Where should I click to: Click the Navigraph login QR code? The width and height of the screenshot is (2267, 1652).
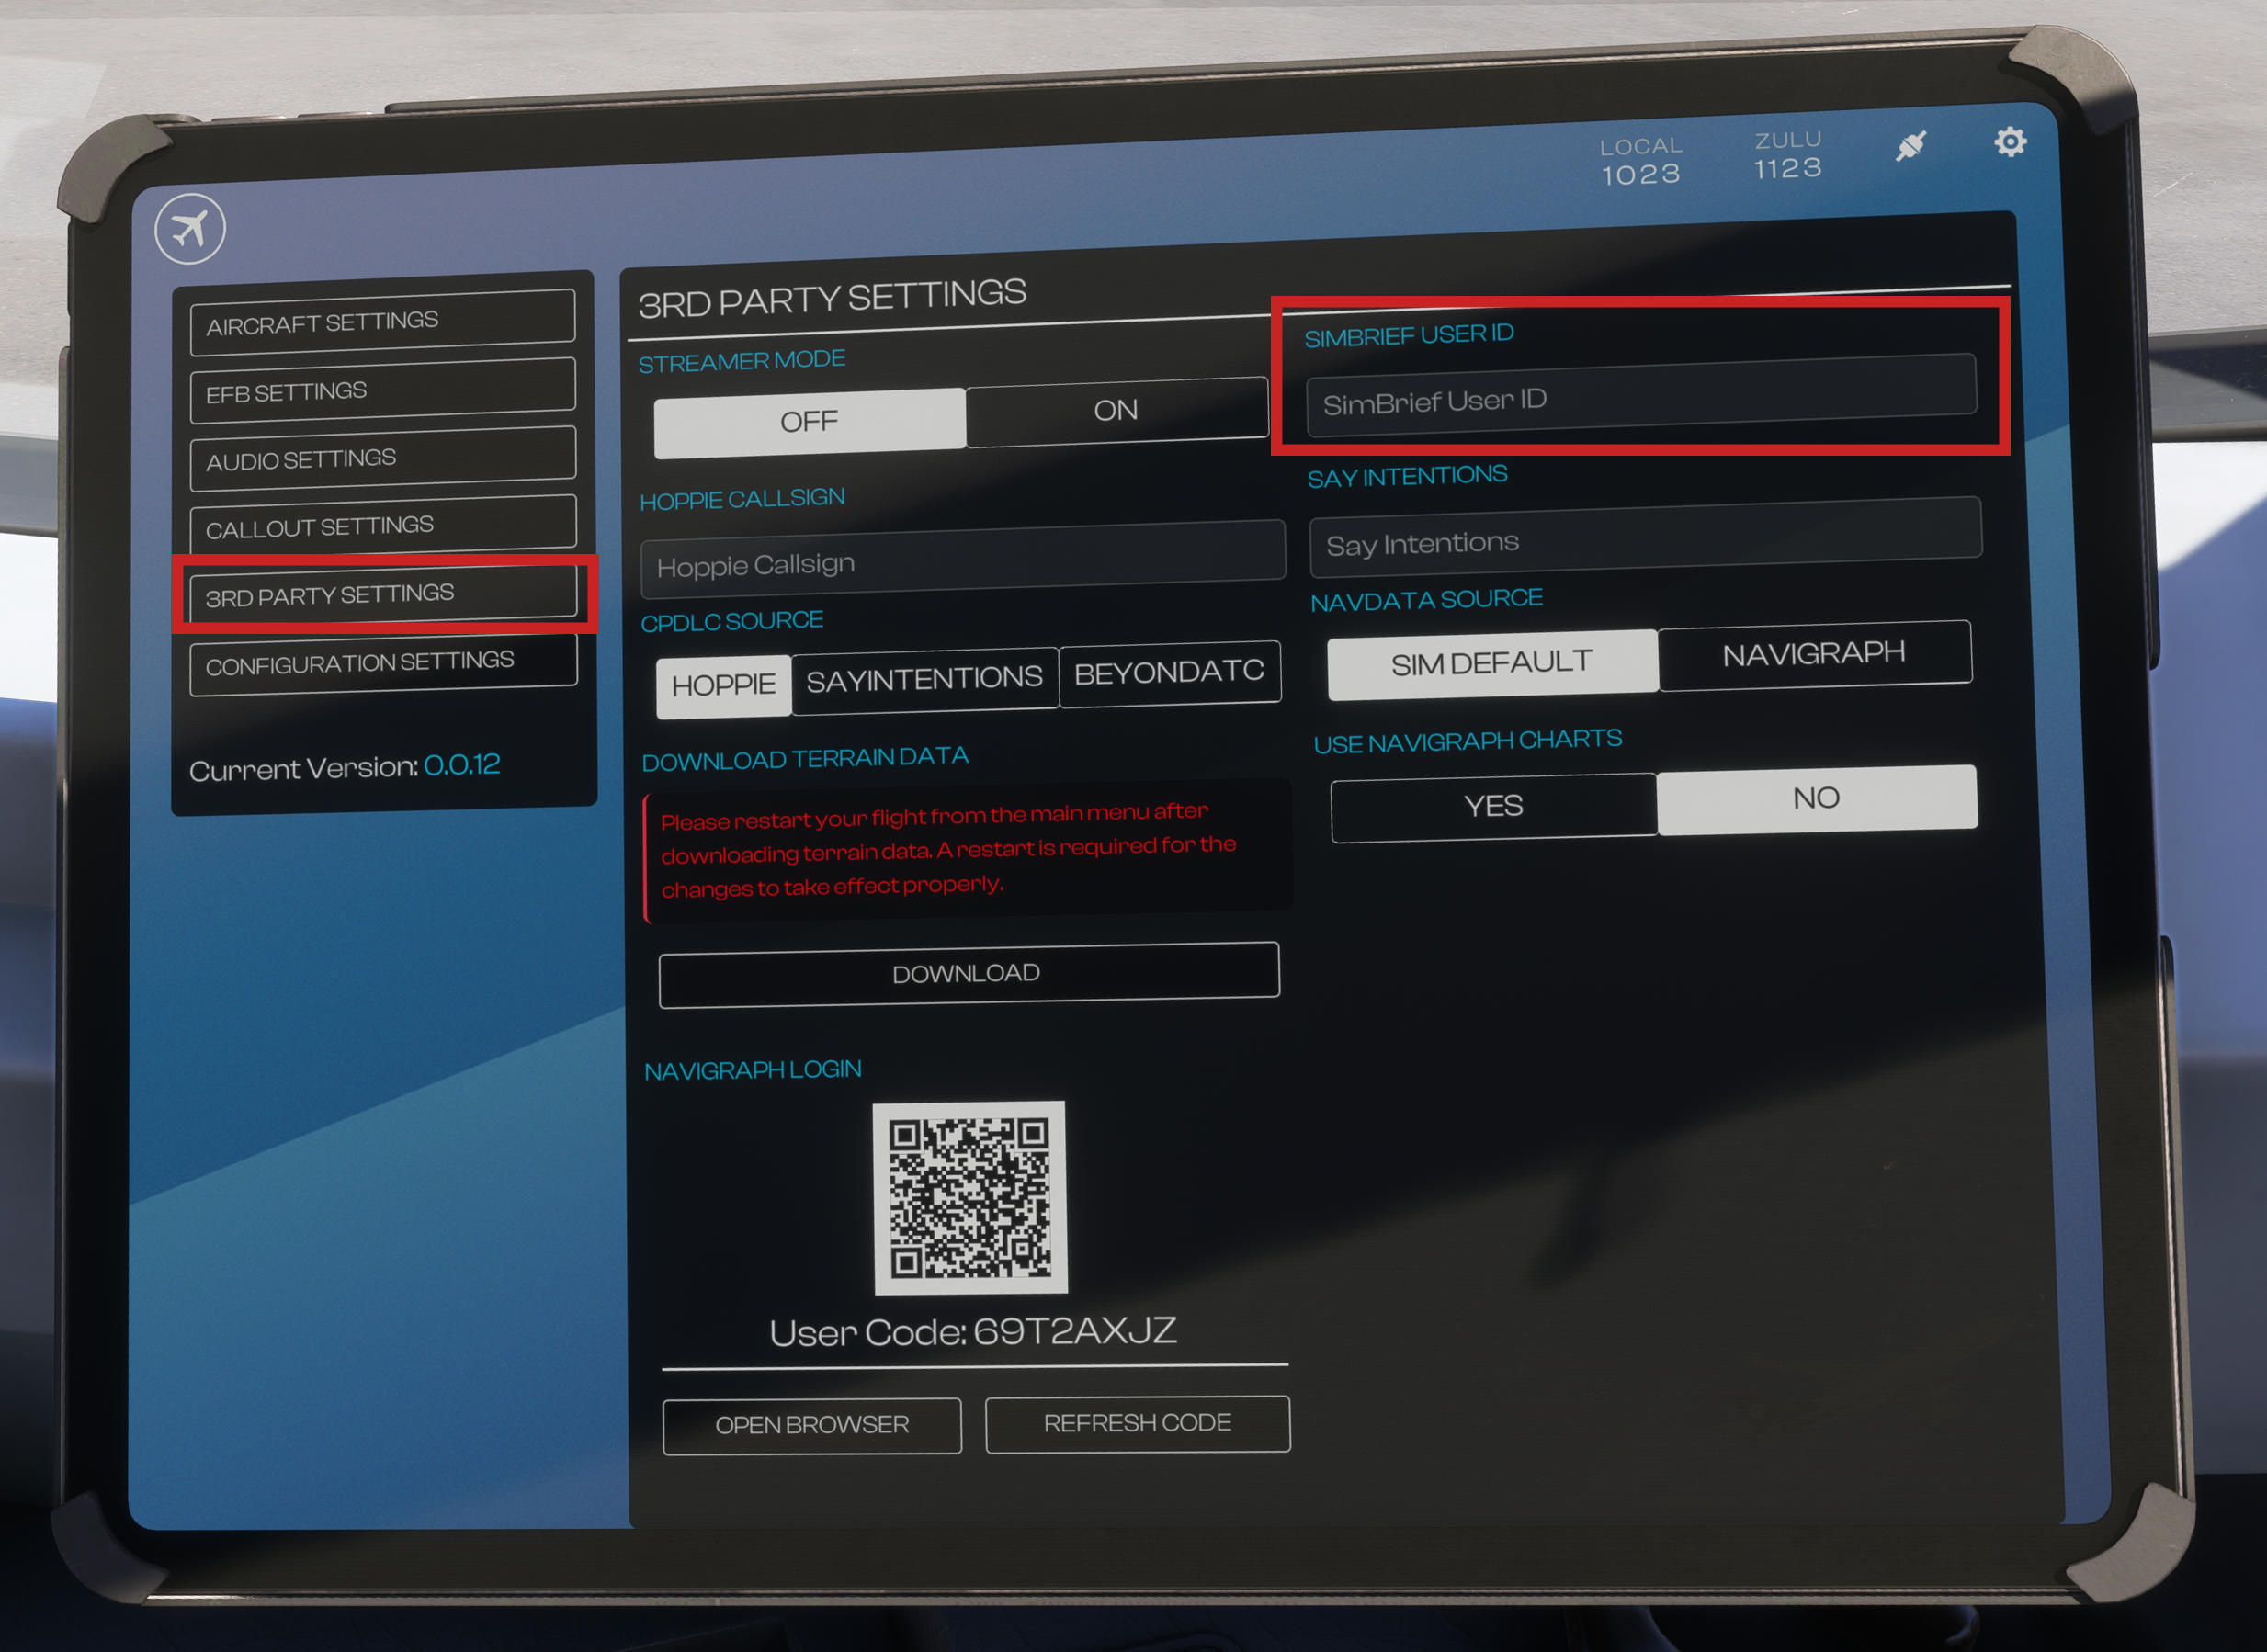coord(969,1197)
